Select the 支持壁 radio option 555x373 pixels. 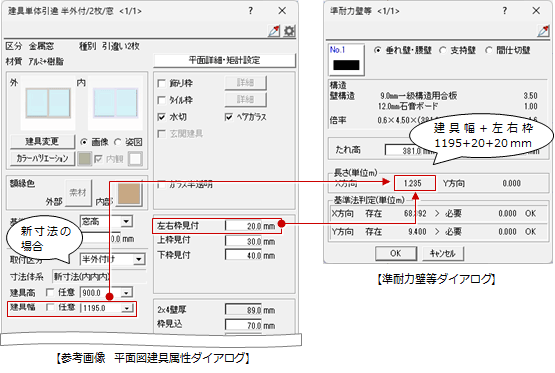pyautogui.click(x=442, y=50)
